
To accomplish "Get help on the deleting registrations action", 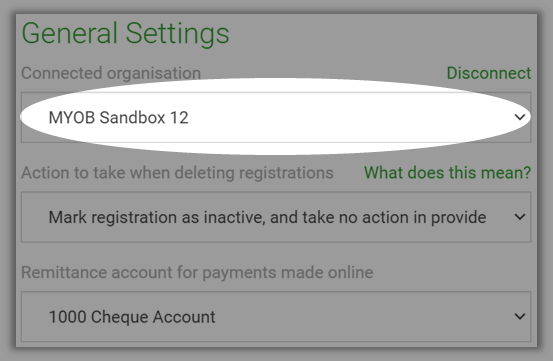I will pyautogui.click(x=447, y=173).
